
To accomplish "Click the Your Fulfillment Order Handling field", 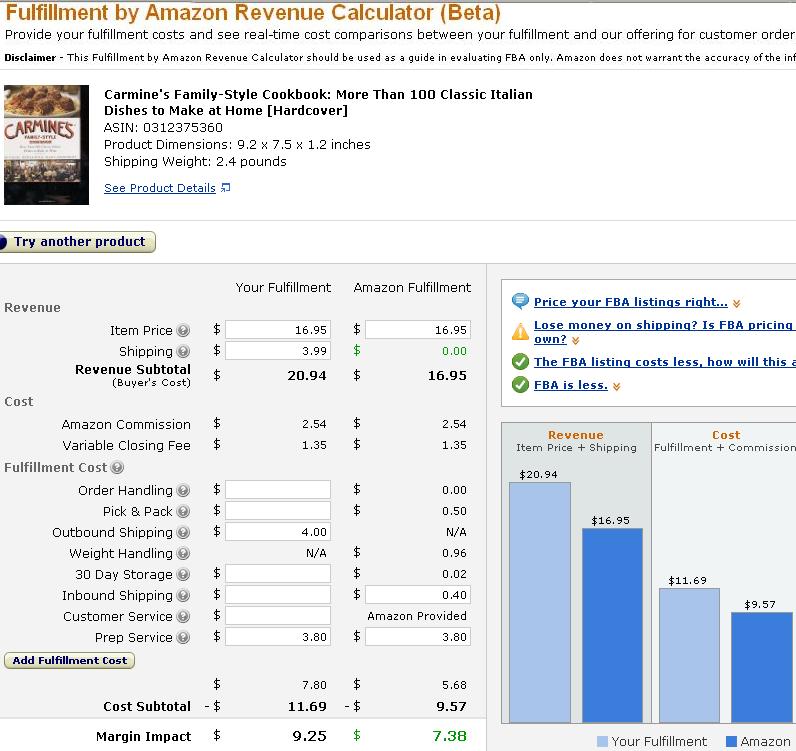I will click(x=278, y=489).
